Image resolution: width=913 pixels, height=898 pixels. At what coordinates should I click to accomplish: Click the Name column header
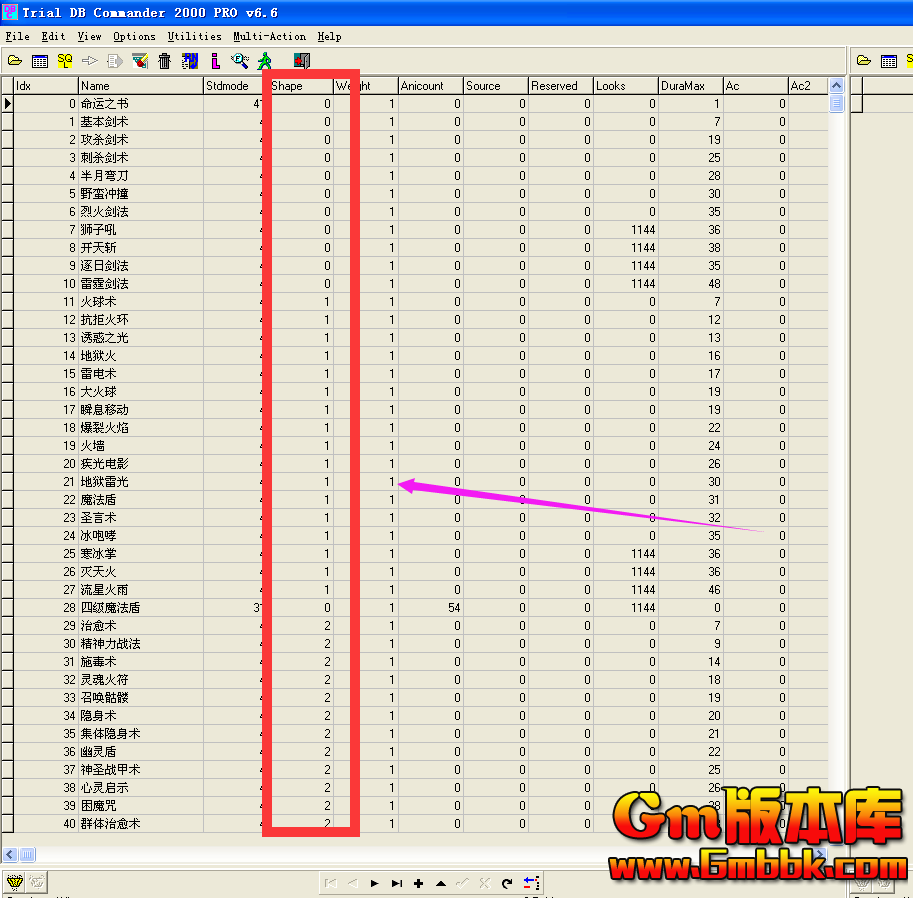[138, 86]
